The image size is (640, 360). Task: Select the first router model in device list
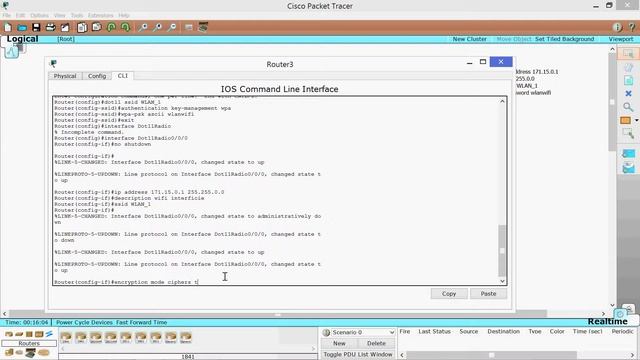pos(66,337)
